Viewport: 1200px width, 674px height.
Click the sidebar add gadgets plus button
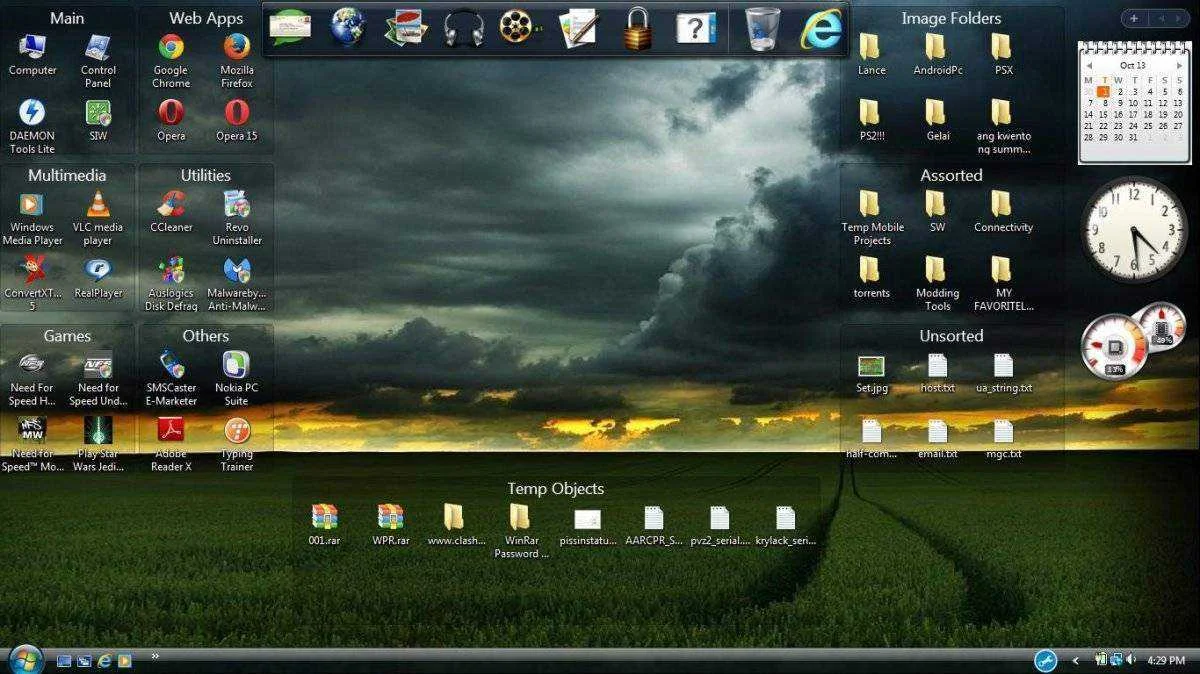click(x=1134, y=18)
